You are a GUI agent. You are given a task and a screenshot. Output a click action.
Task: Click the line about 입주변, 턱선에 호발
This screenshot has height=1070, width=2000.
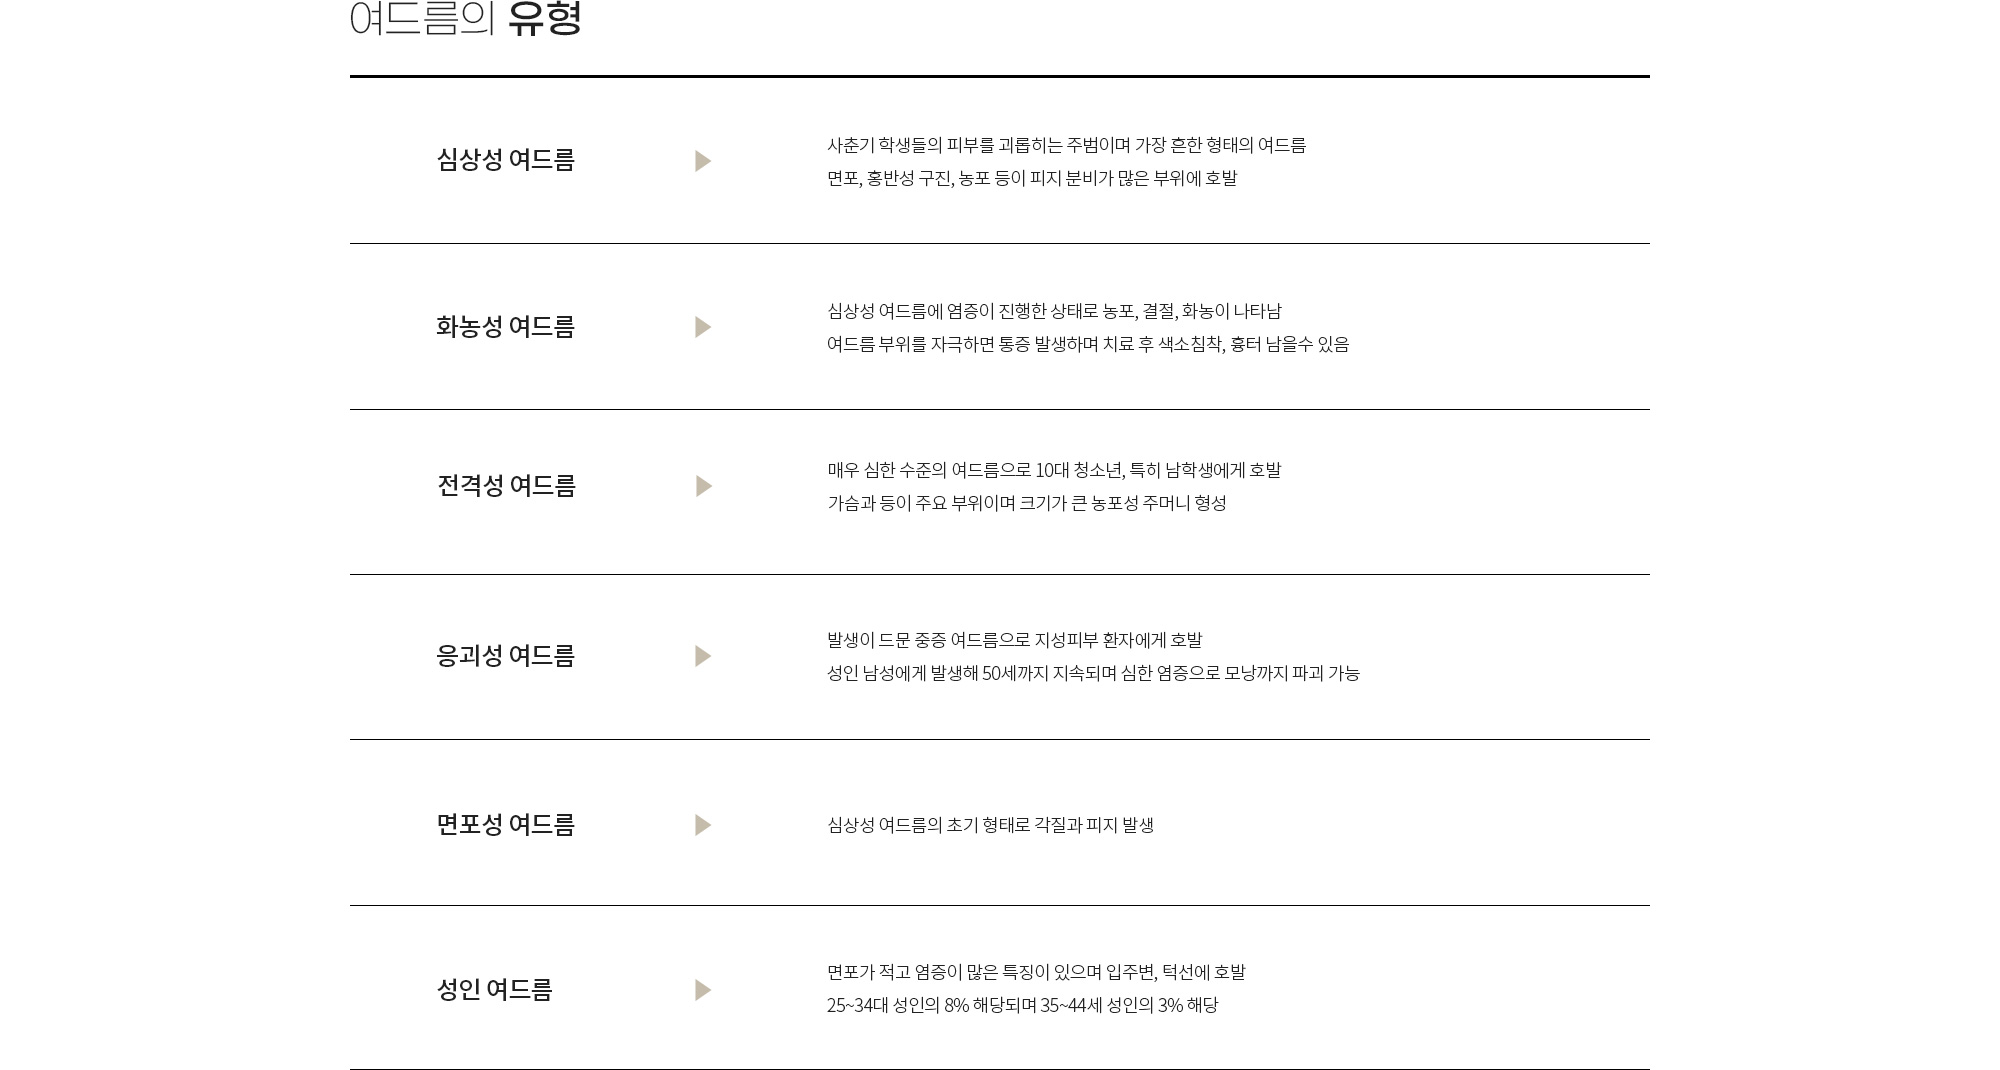tap(1036, 972)
